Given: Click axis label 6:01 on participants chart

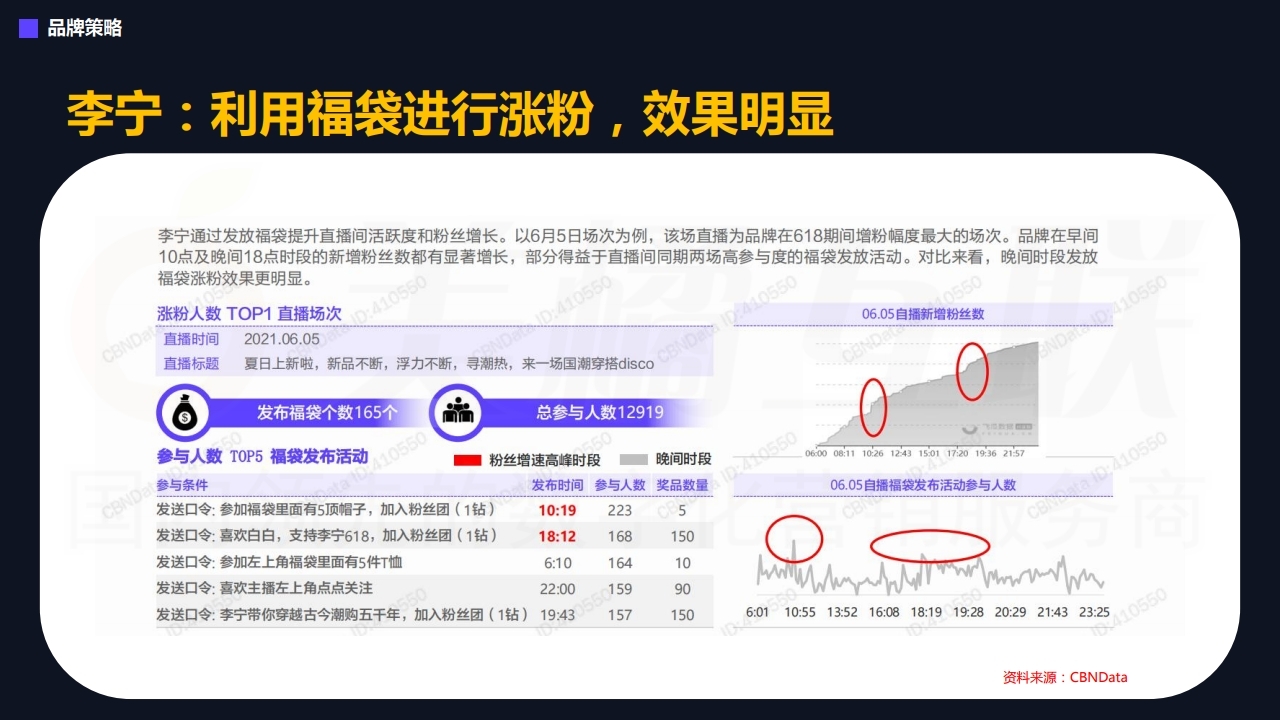Looking at the screenshot, I should [758, 612].
